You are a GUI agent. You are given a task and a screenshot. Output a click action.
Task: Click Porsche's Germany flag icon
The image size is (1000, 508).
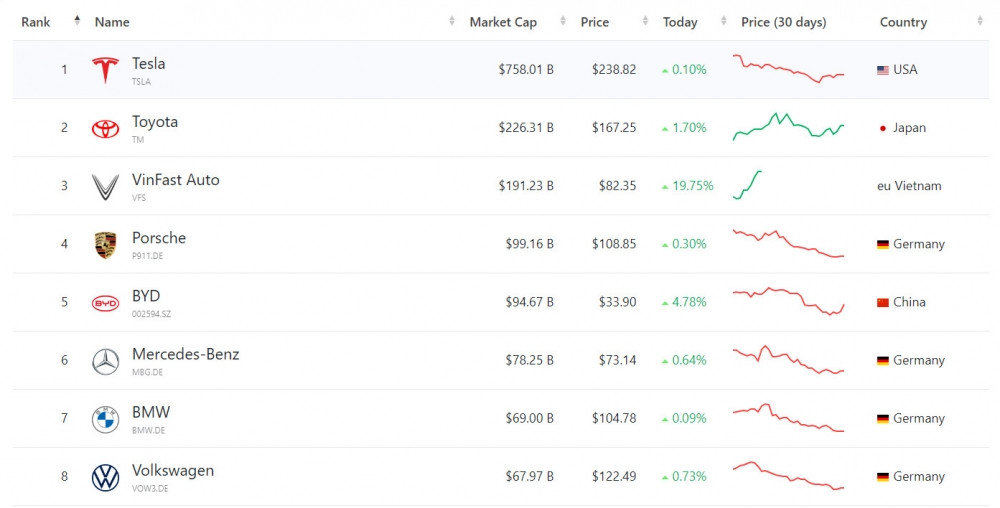(x=883, y=244)
